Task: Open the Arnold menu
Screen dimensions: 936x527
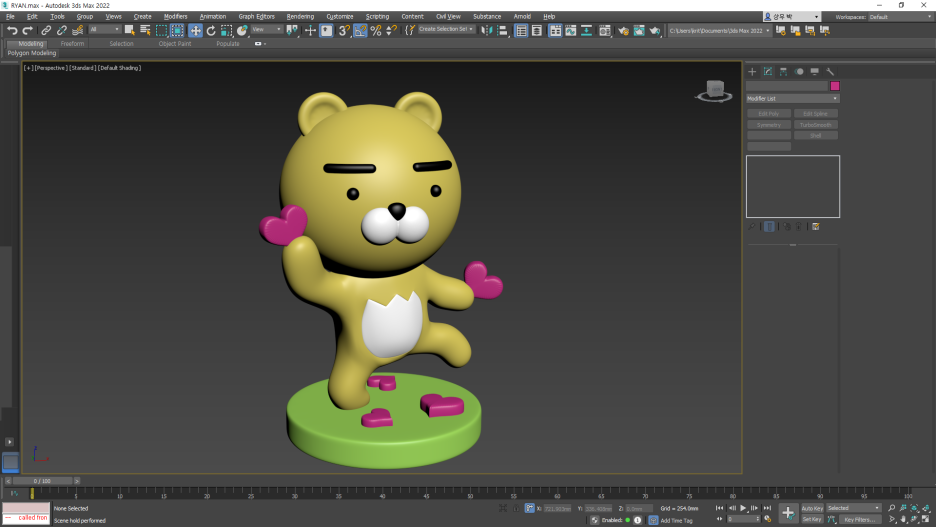Action: pos(522,17)
